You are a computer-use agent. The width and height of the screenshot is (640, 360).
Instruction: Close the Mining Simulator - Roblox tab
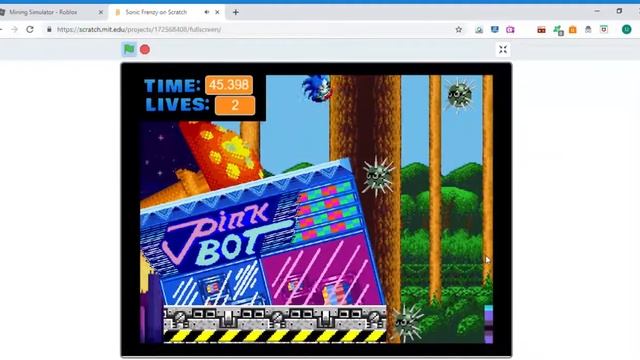pos(101,12)
